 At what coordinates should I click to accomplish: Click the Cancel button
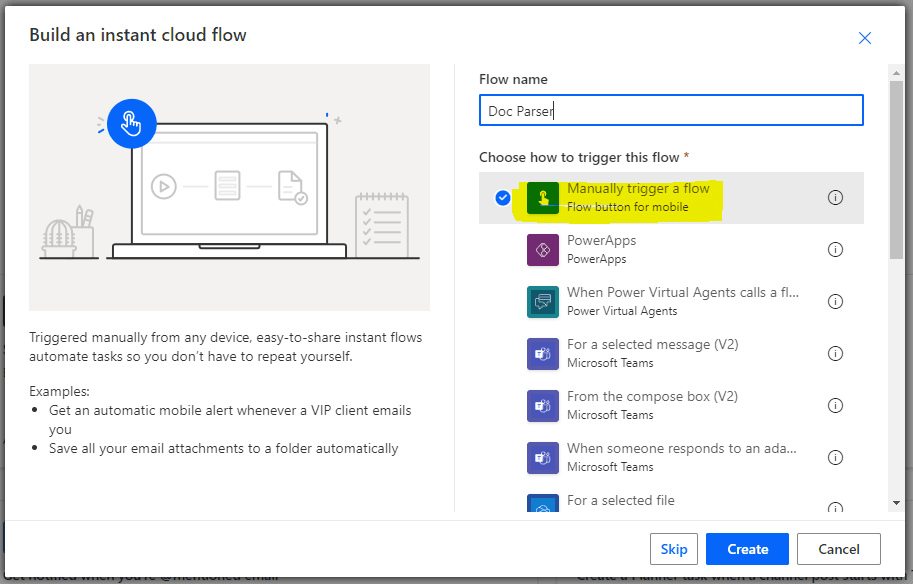click(838, 549)
